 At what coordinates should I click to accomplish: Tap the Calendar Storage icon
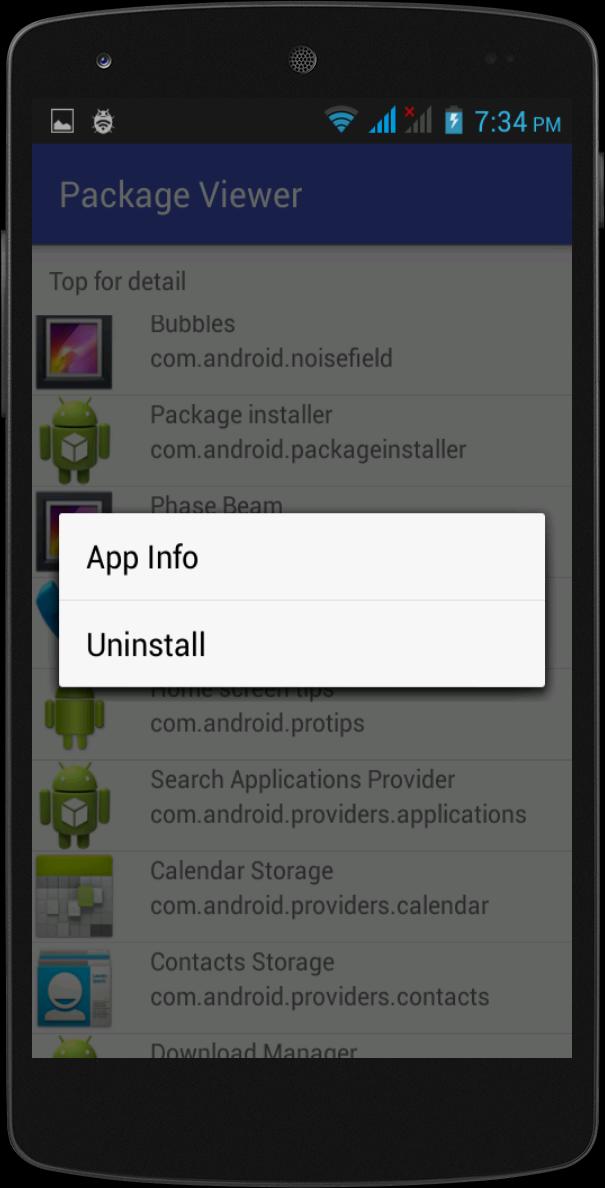point(74,896)
